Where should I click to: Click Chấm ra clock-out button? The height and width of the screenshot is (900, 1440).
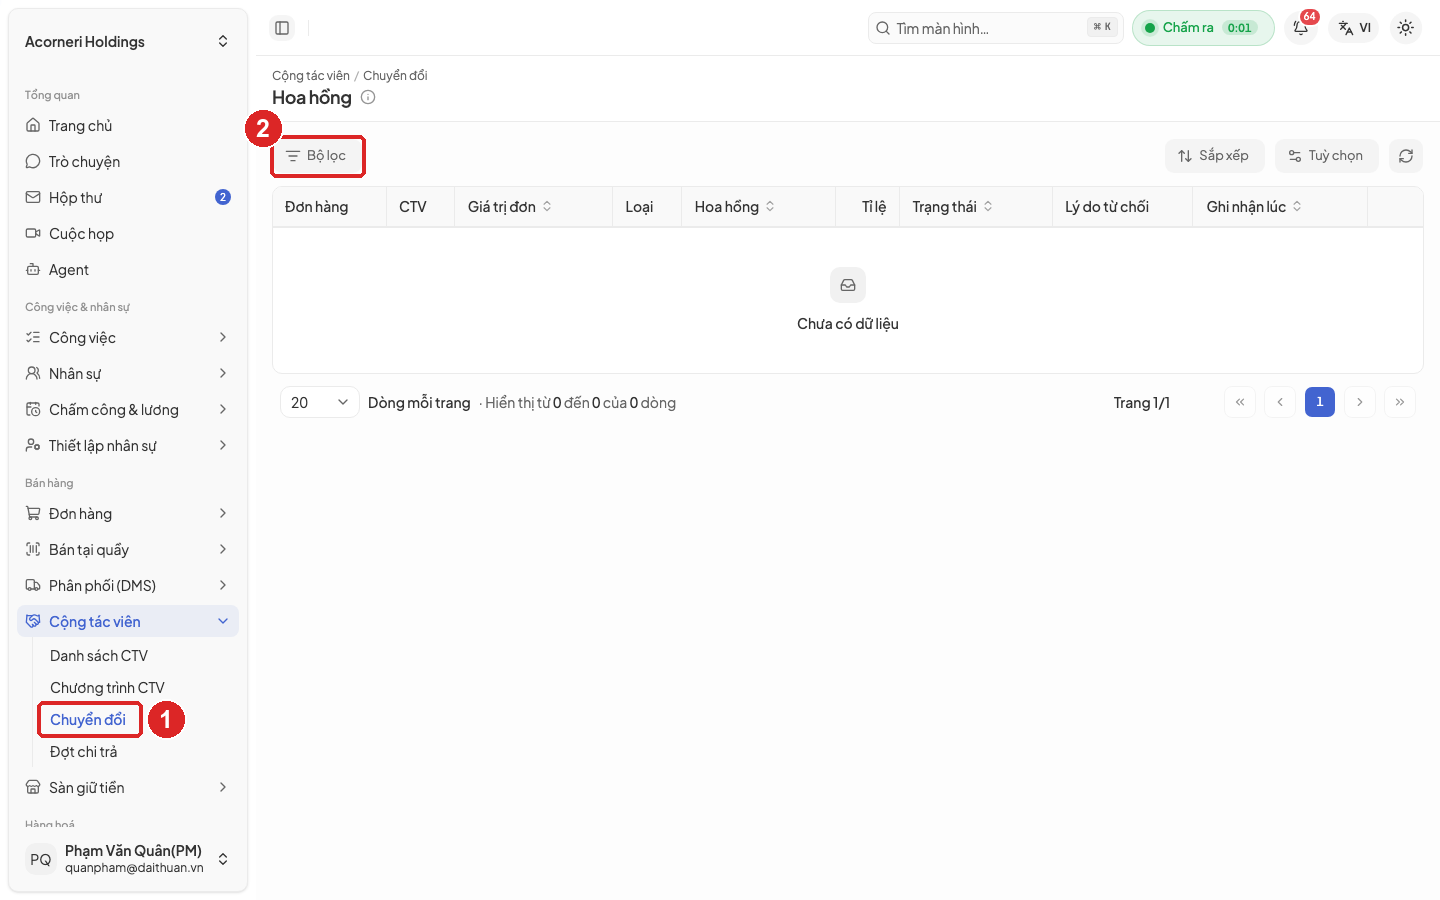(1203, 28)
